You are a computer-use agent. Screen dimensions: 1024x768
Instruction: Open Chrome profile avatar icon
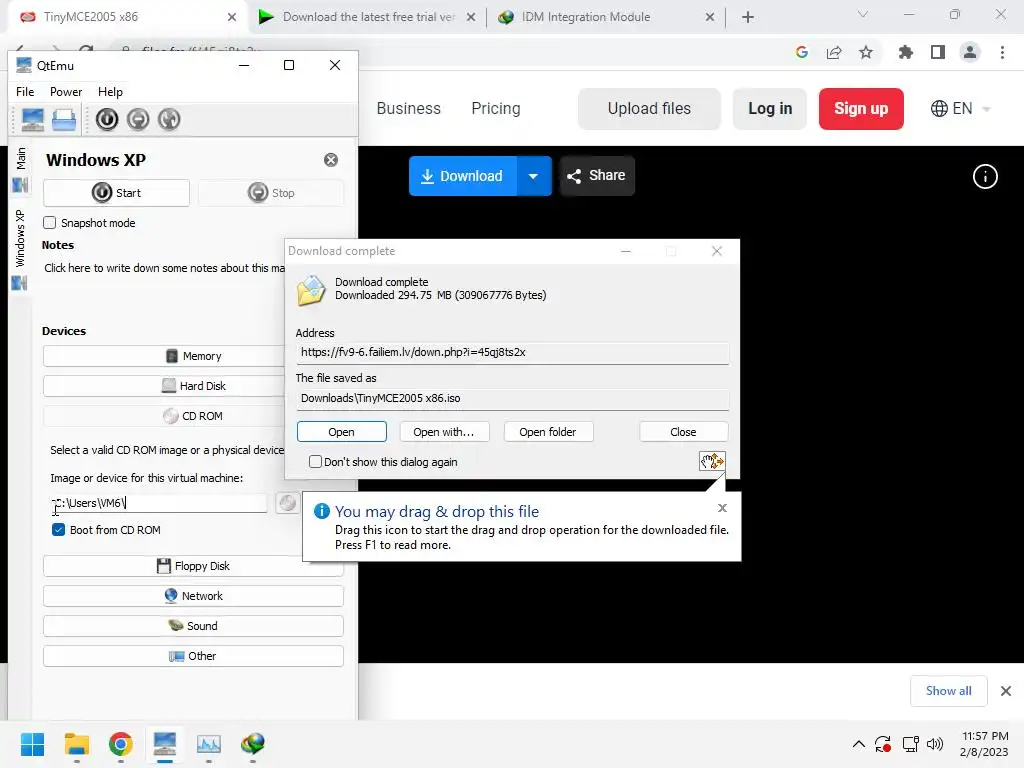tap(970, 52)
